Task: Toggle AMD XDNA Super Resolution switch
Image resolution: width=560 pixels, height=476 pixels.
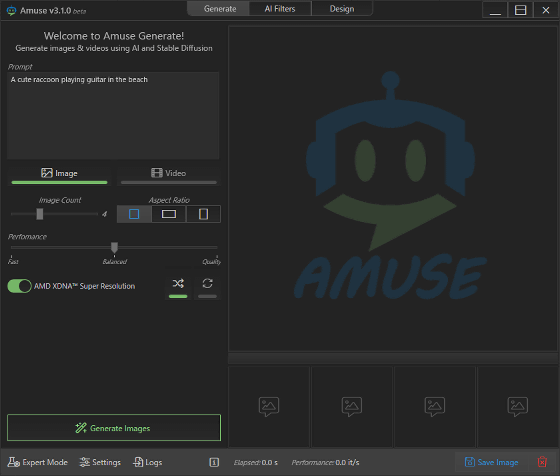Action: (19, 286)
